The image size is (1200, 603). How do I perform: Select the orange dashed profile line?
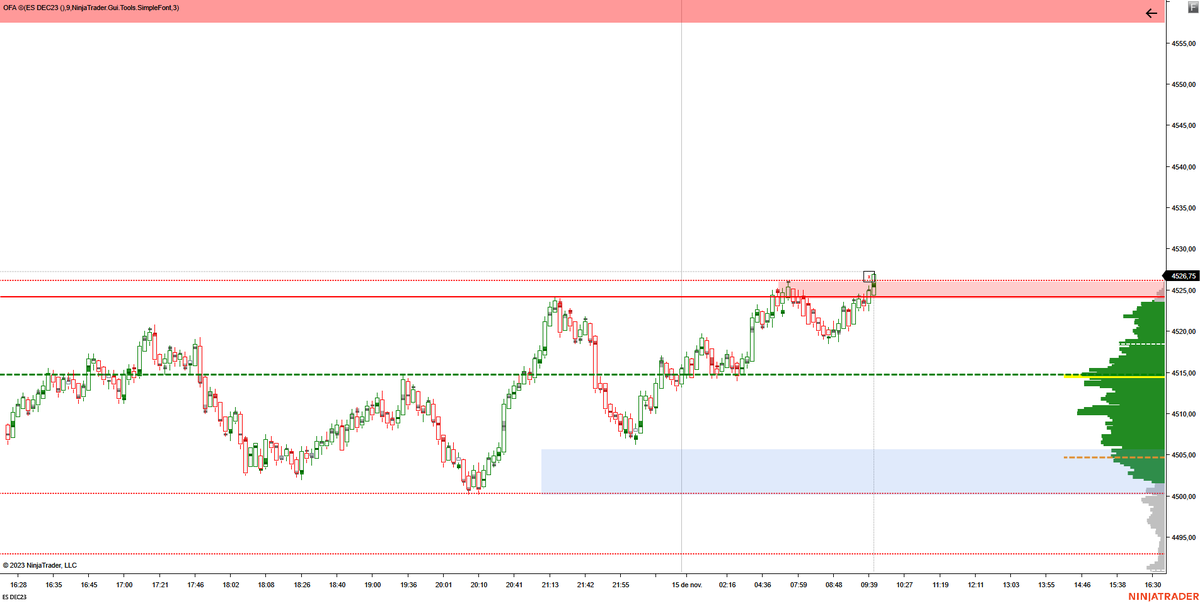tap(1114, 457)
